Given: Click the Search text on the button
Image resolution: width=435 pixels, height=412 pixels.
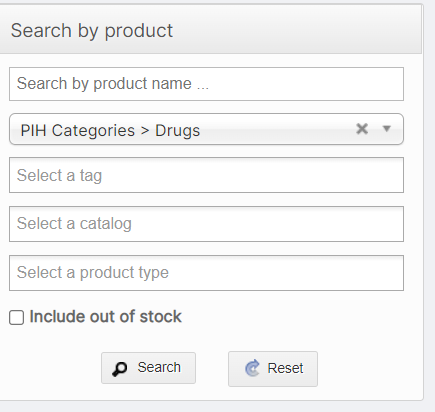Looking at the screenshot, I should (x=159, y=367).
